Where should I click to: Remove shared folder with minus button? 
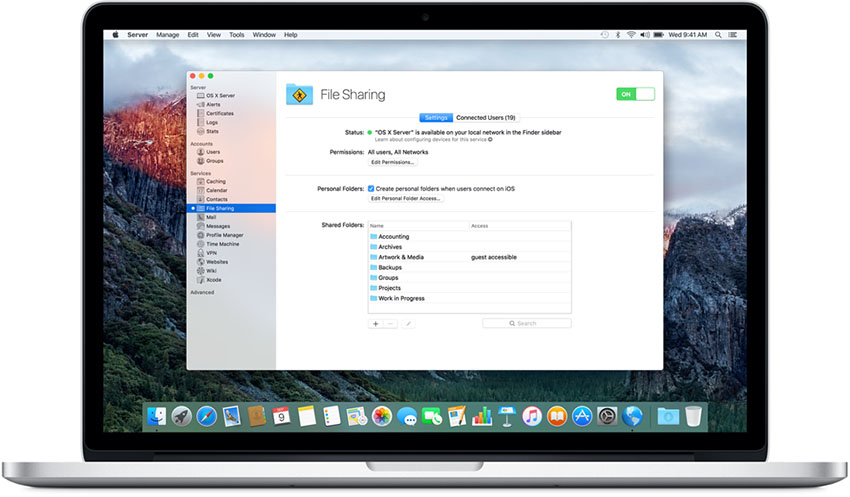click(390, 324)
